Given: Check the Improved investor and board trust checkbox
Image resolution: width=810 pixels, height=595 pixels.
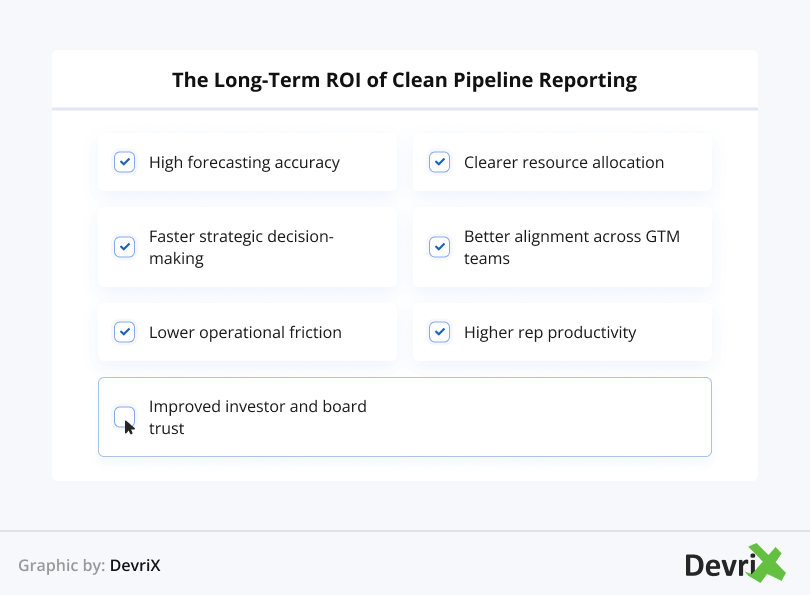Looking at the screenshot, I should [x=124, y=417].
